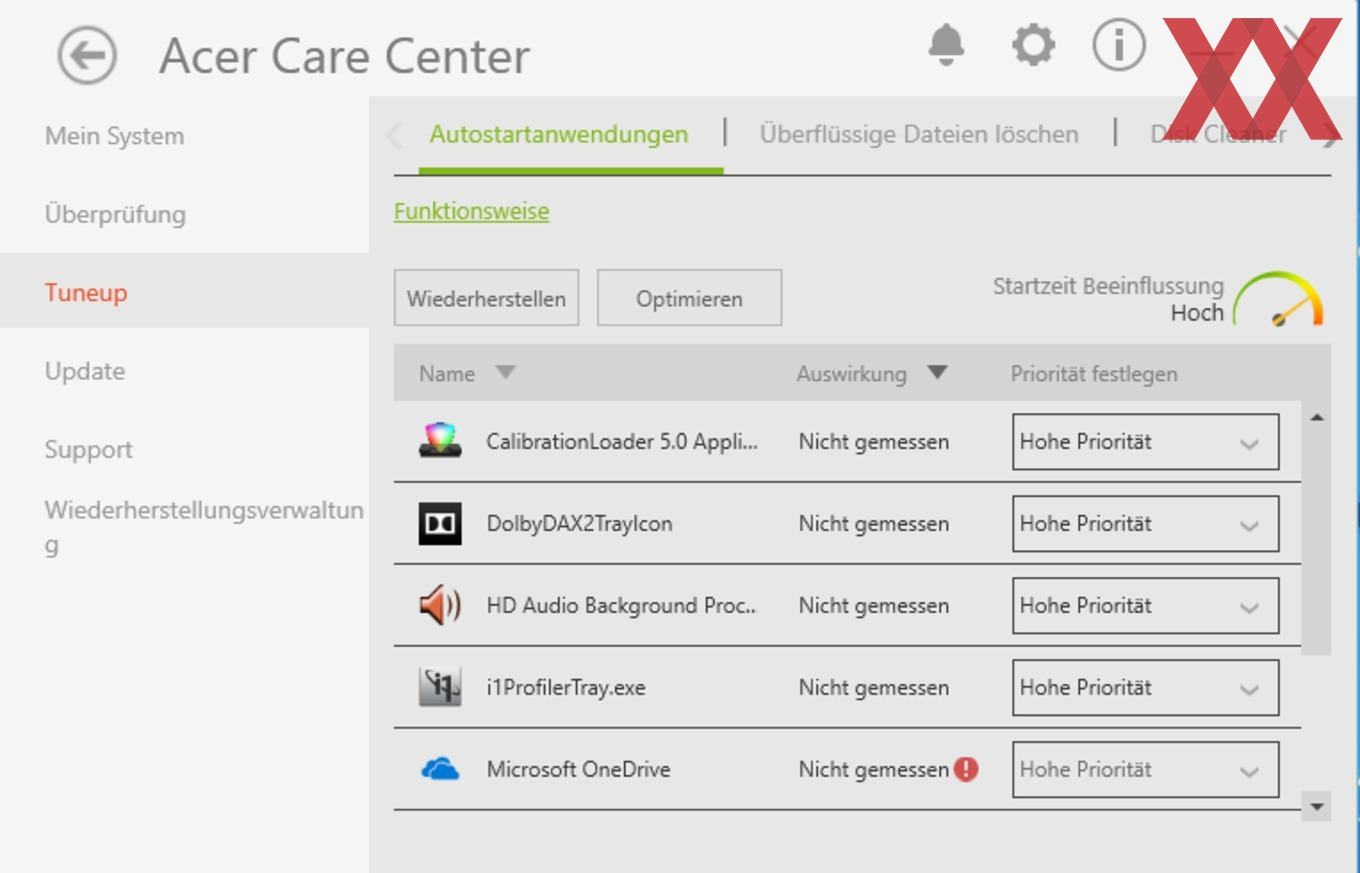This screenshot has height=873, width=1360.
Task: Sort by Auswirkung column arrow
Action: point(937,373)
